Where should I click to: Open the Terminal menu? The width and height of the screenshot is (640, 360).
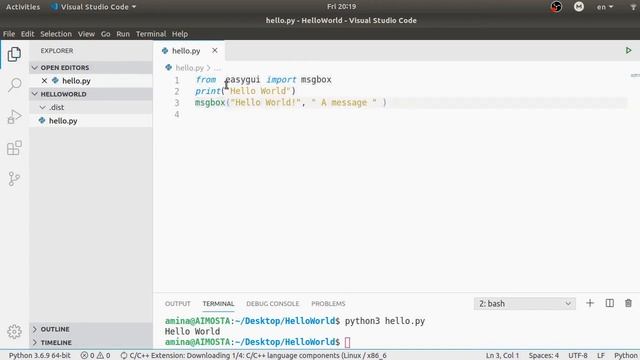pos(151,34)
